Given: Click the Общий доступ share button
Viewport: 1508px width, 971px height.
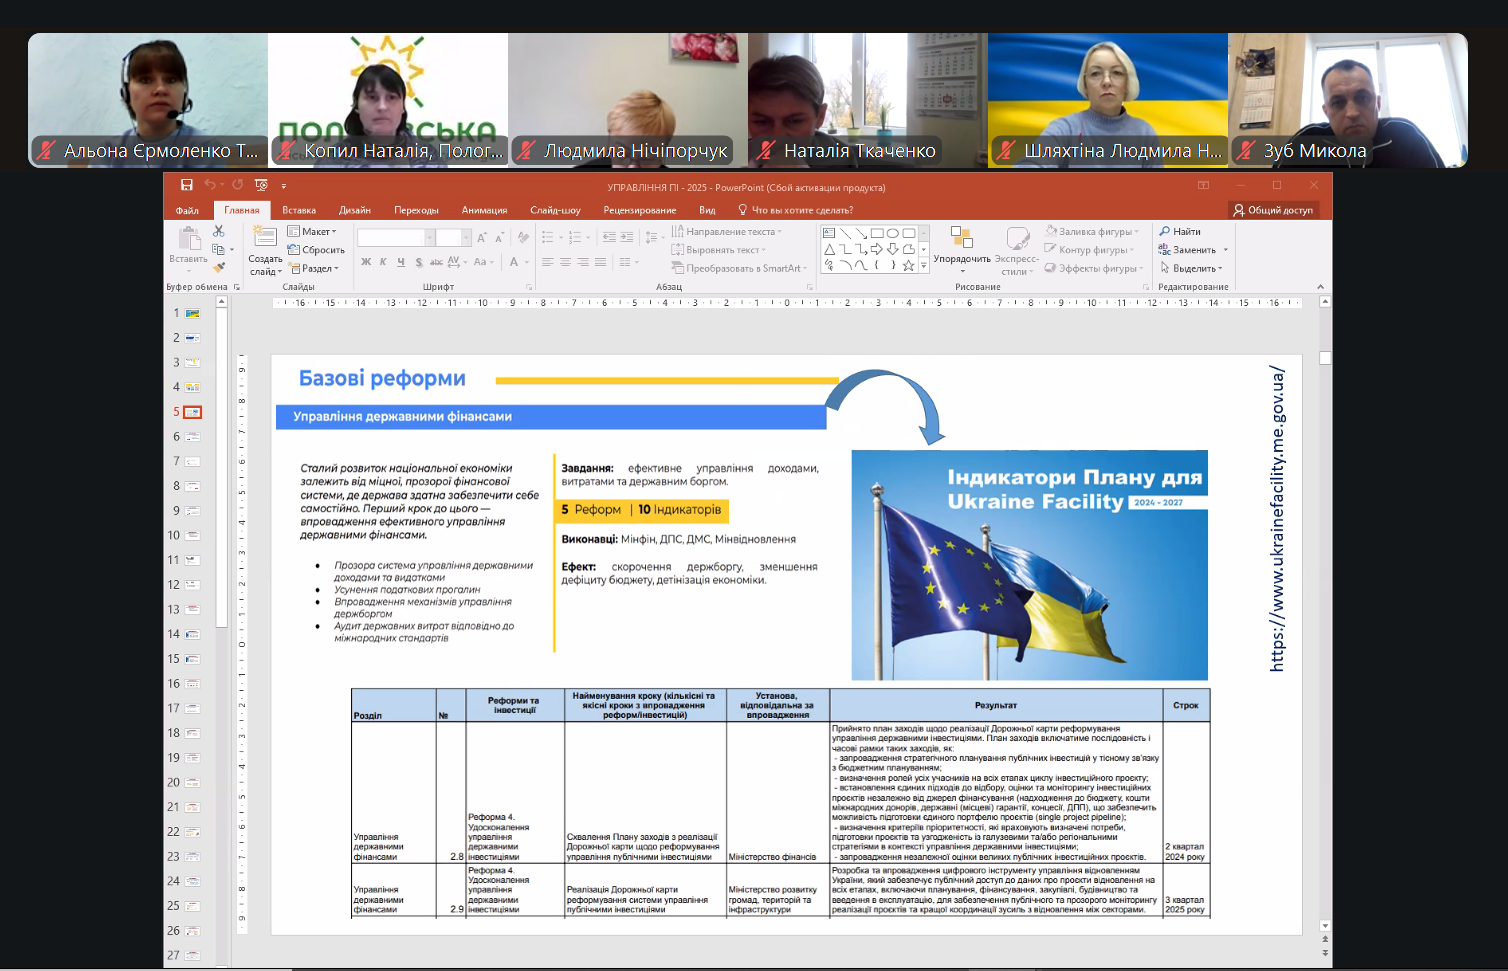Looking at the screenshot, I should tap(1273, 210).
